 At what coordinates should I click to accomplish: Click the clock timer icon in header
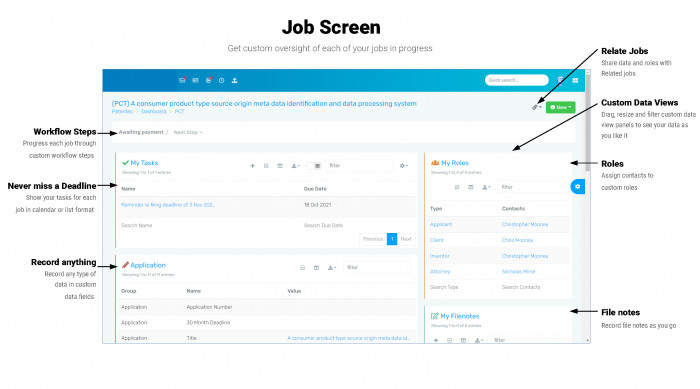click(221, 80)
